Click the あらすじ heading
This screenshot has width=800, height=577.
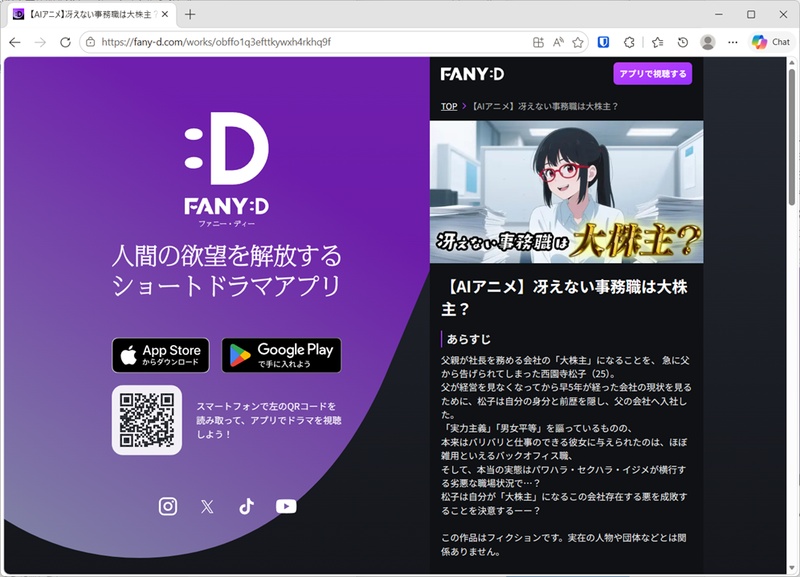pyautogui.click(x=469, y=339)
